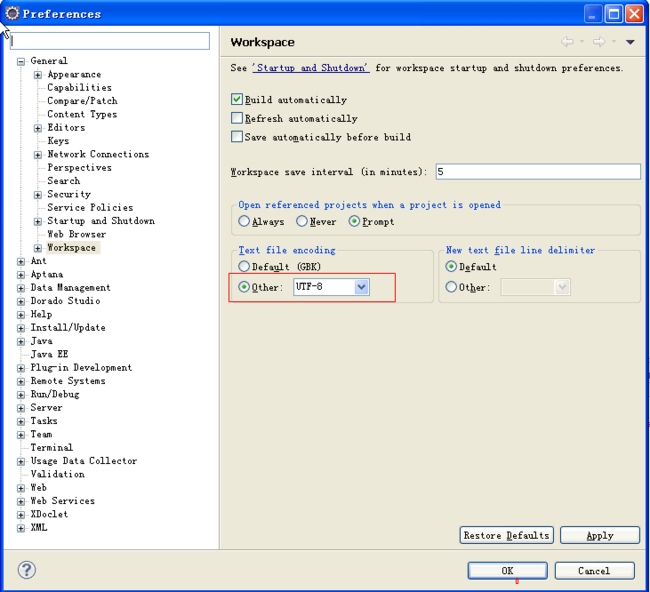This screenshot has height=592, width=650.
Task: Open the view menu triangle in Workspace header
Action: click(630, 42)
